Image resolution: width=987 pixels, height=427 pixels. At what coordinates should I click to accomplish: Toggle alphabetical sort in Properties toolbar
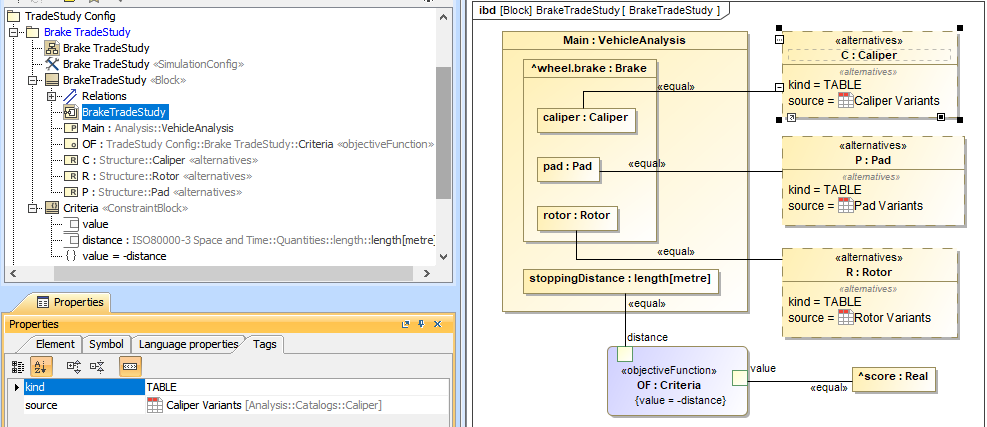coord(42,367)
